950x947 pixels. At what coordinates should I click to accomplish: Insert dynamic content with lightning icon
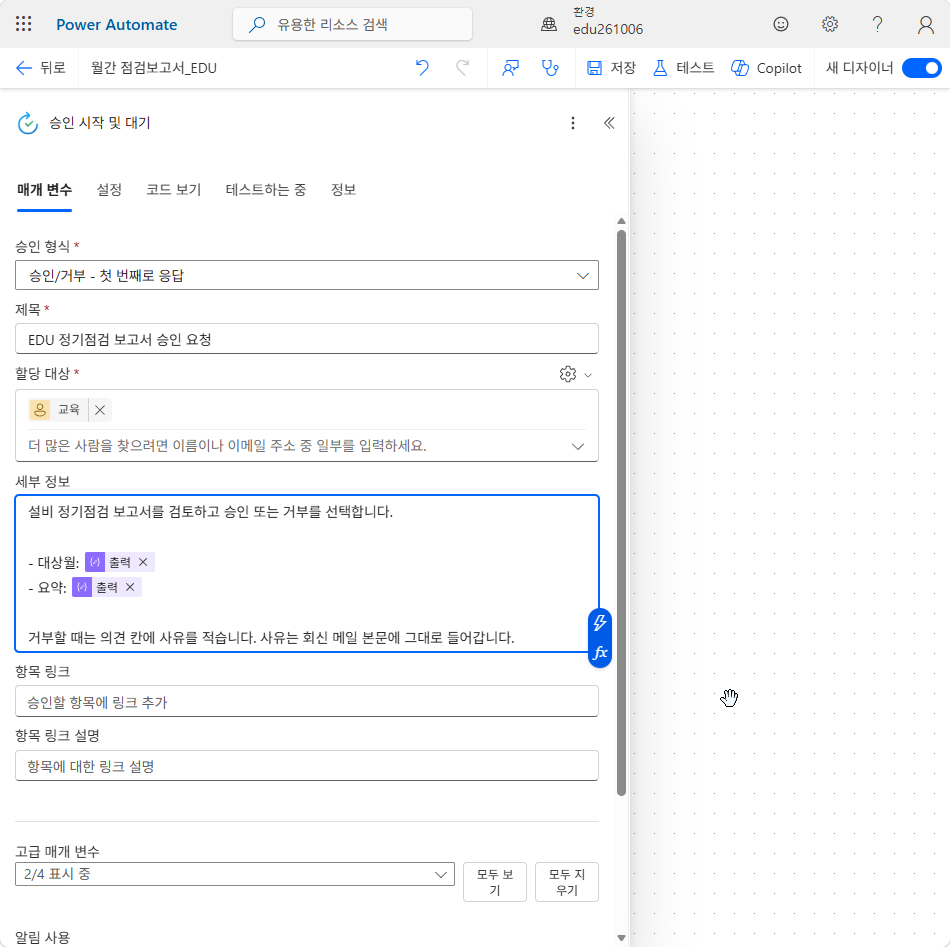tap(599, 623)
